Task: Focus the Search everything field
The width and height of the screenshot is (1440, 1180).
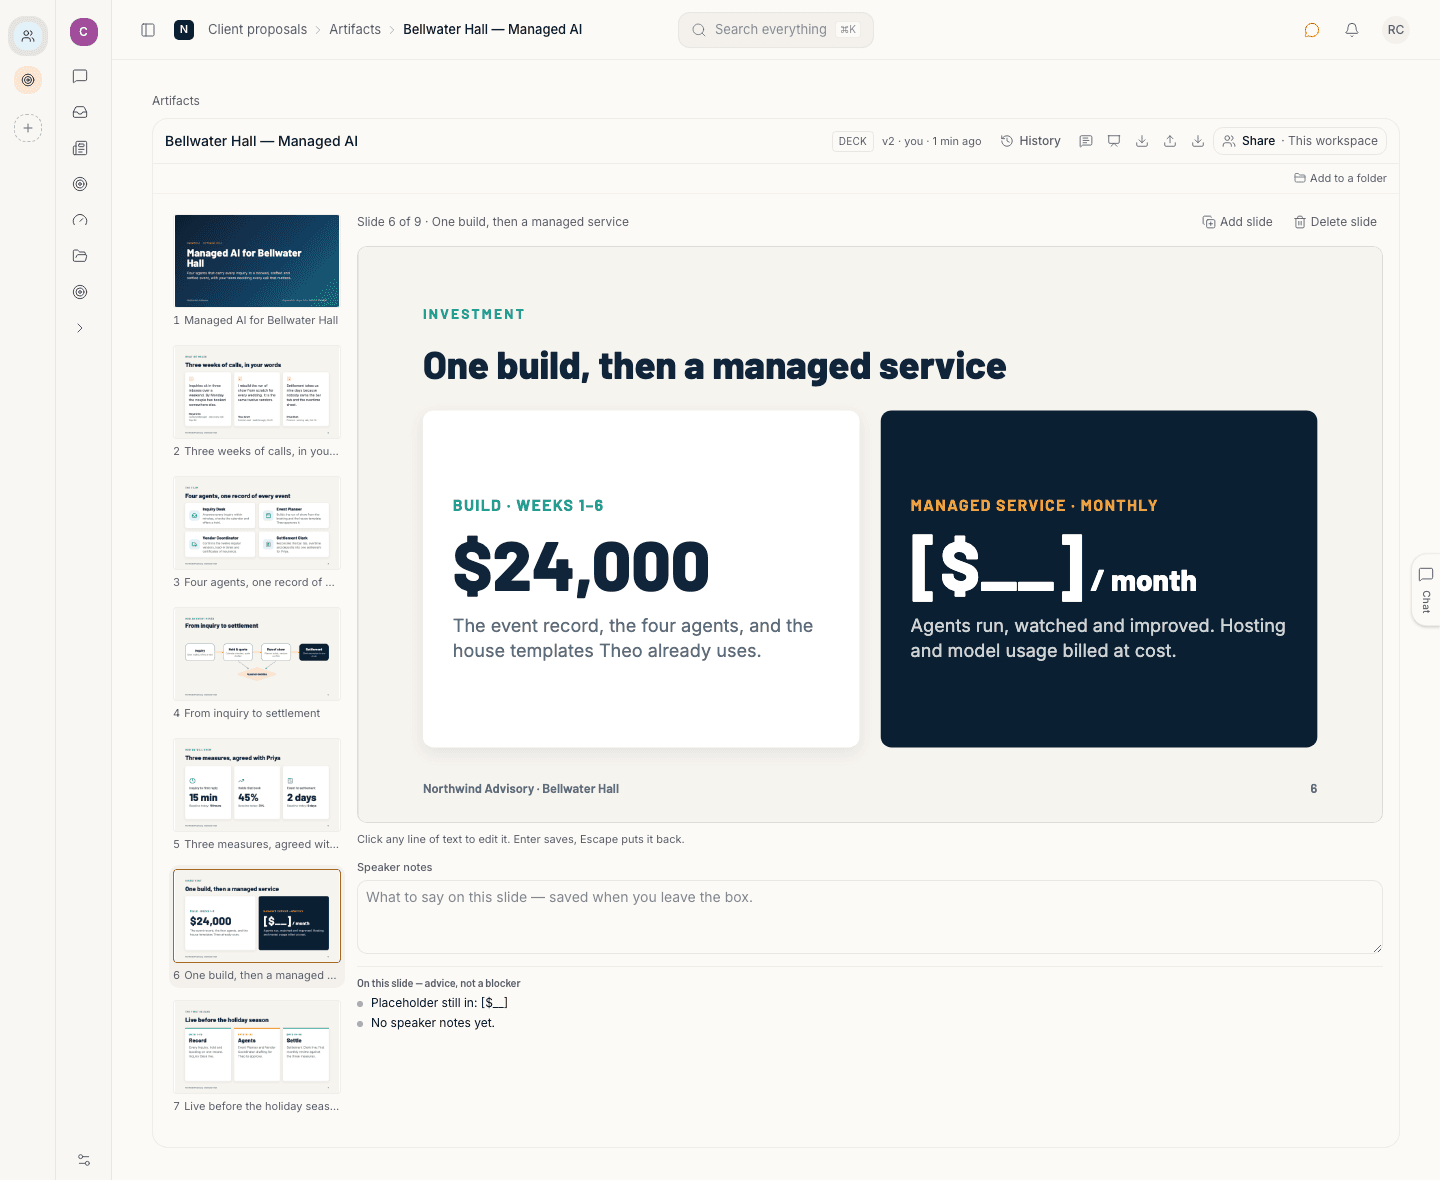Action: coord(776,30)
